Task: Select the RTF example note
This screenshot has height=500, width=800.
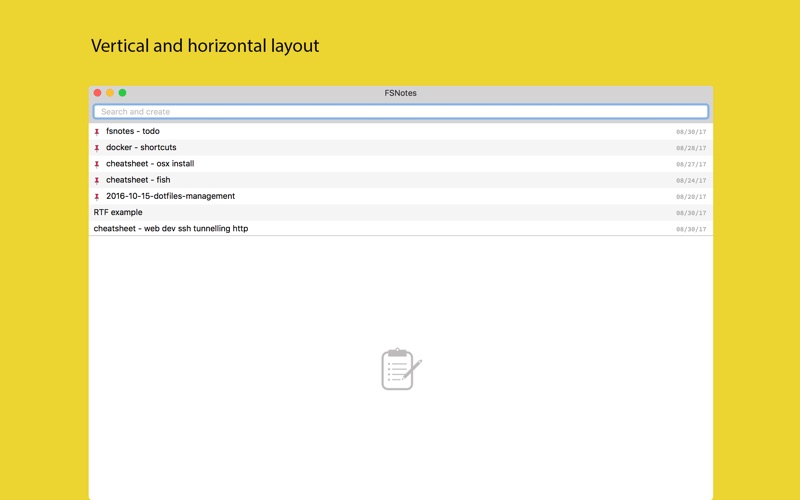Action: 401,213
